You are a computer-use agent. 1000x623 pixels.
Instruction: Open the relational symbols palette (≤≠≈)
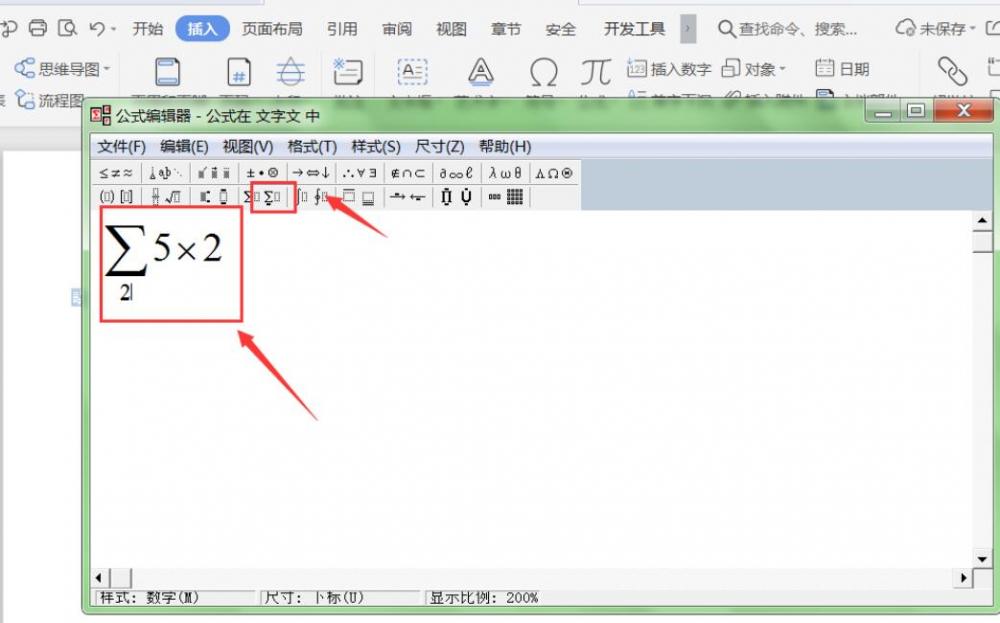click(116, 173)
